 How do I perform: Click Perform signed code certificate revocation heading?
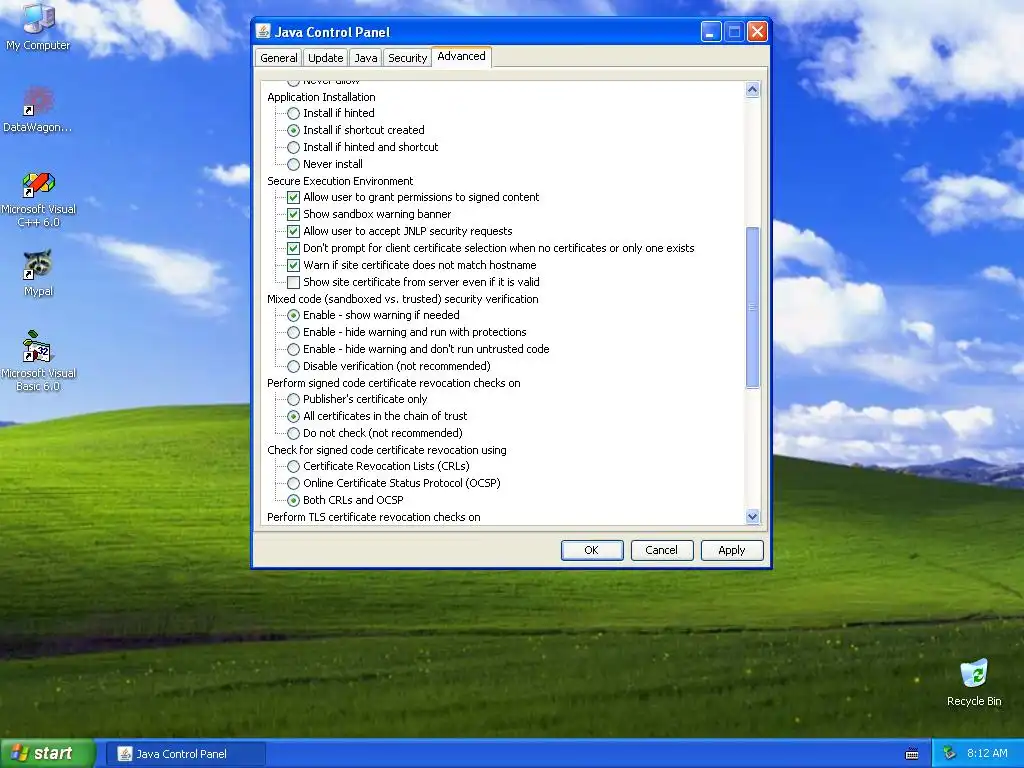(x=394, y=383)
